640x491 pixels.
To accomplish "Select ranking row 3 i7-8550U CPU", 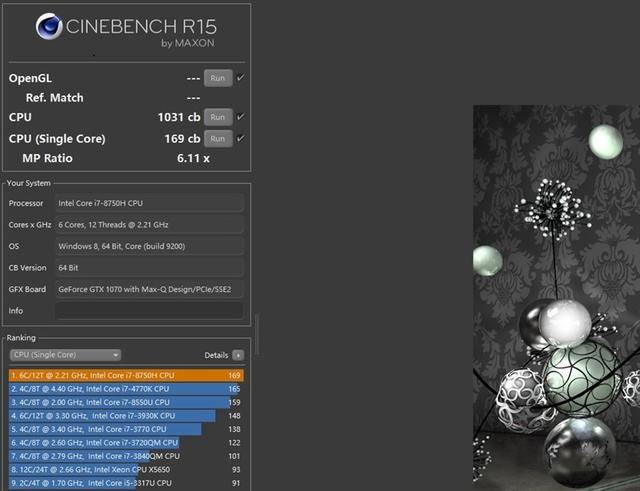I will [x=126, y=402].
